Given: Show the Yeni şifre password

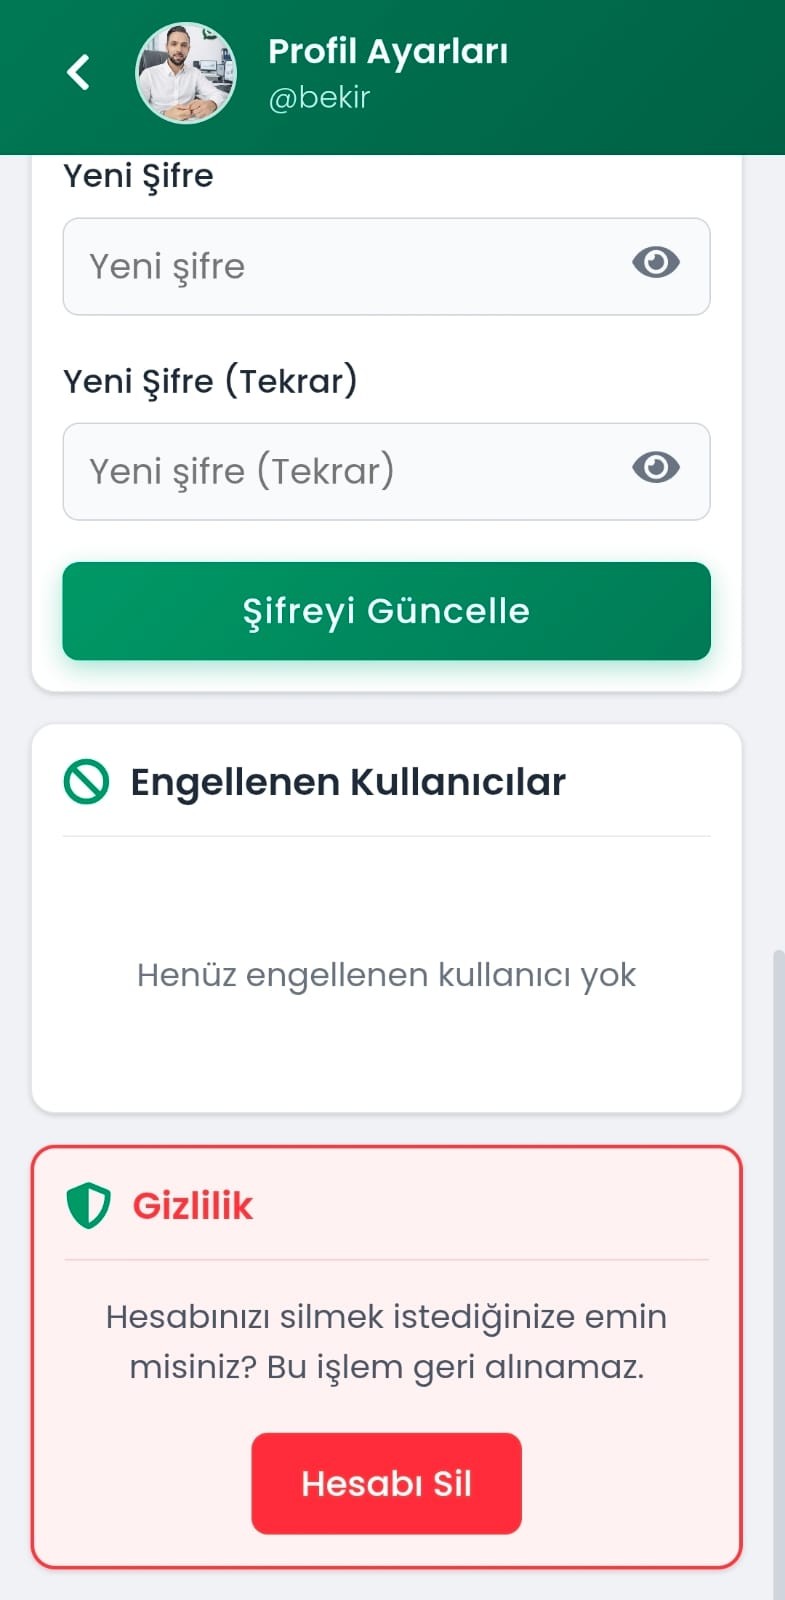Looking at the screenshot, I should click(x=656, y=263).
